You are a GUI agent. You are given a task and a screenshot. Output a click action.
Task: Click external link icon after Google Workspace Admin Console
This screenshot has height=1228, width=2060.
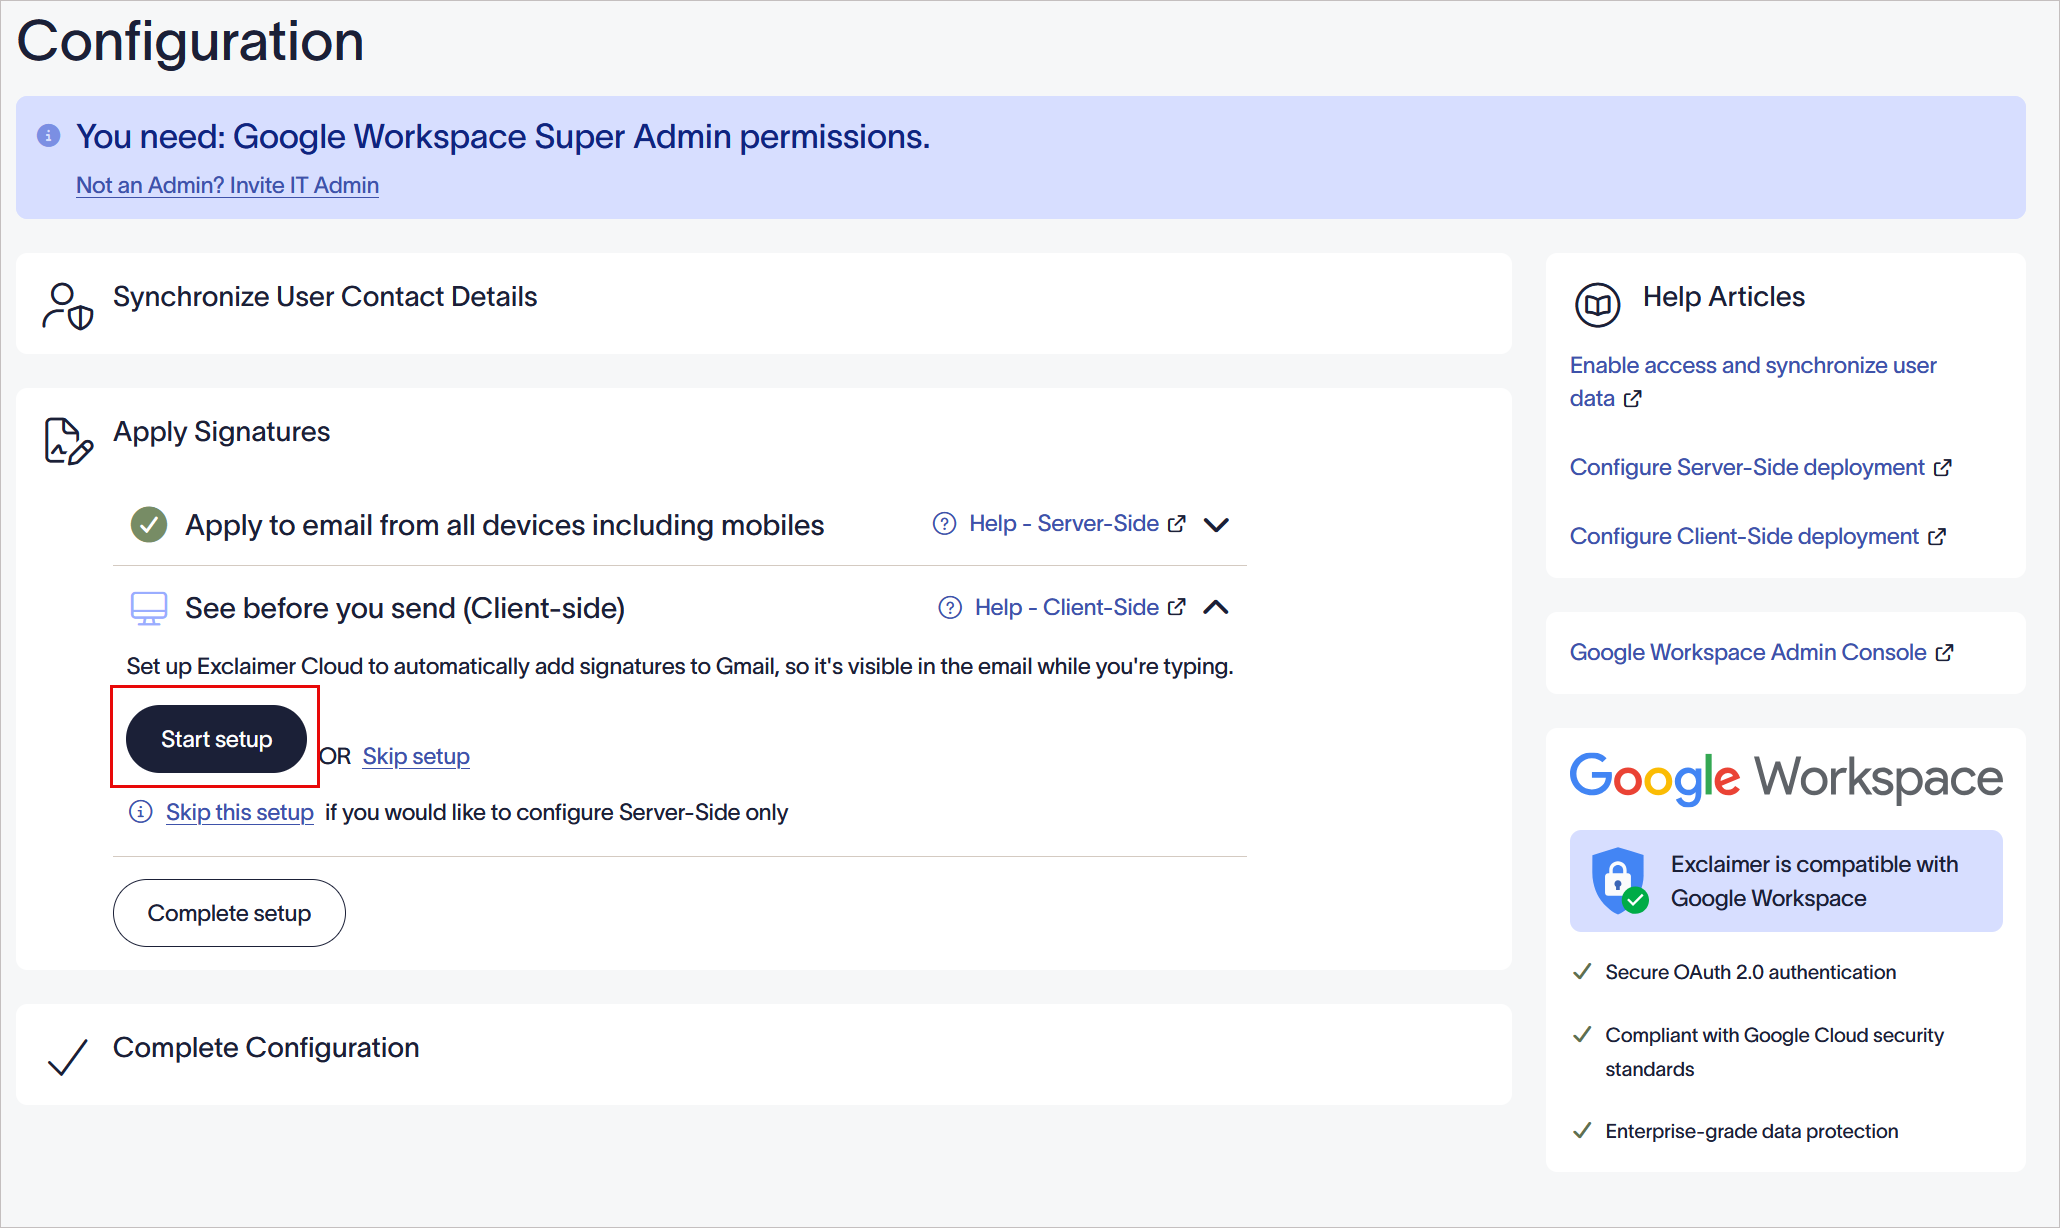click(x=1945, y=653)
